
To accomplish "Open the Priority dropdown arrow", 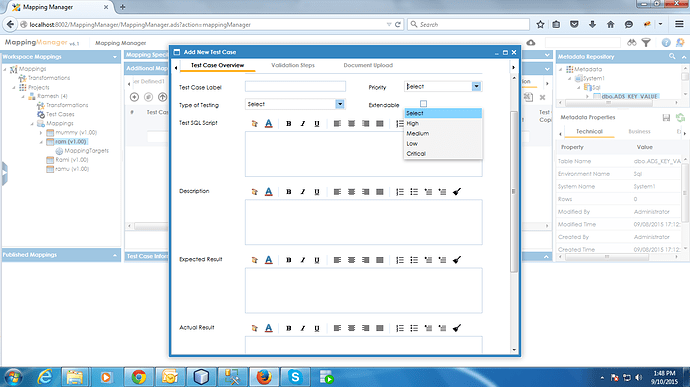I will [476, 87].
